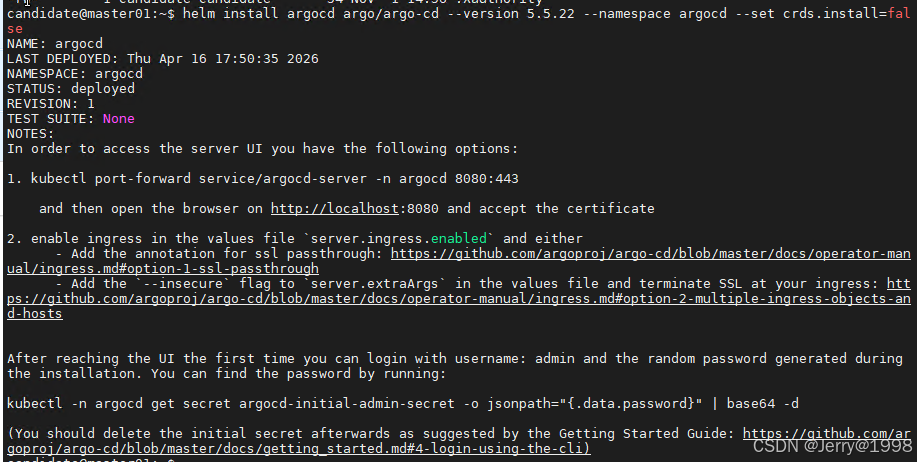The height and width of the screenshot is (462, 917).
Task: Open the ssl-passthrough GitHub docs link
Action: click(650, 254)
